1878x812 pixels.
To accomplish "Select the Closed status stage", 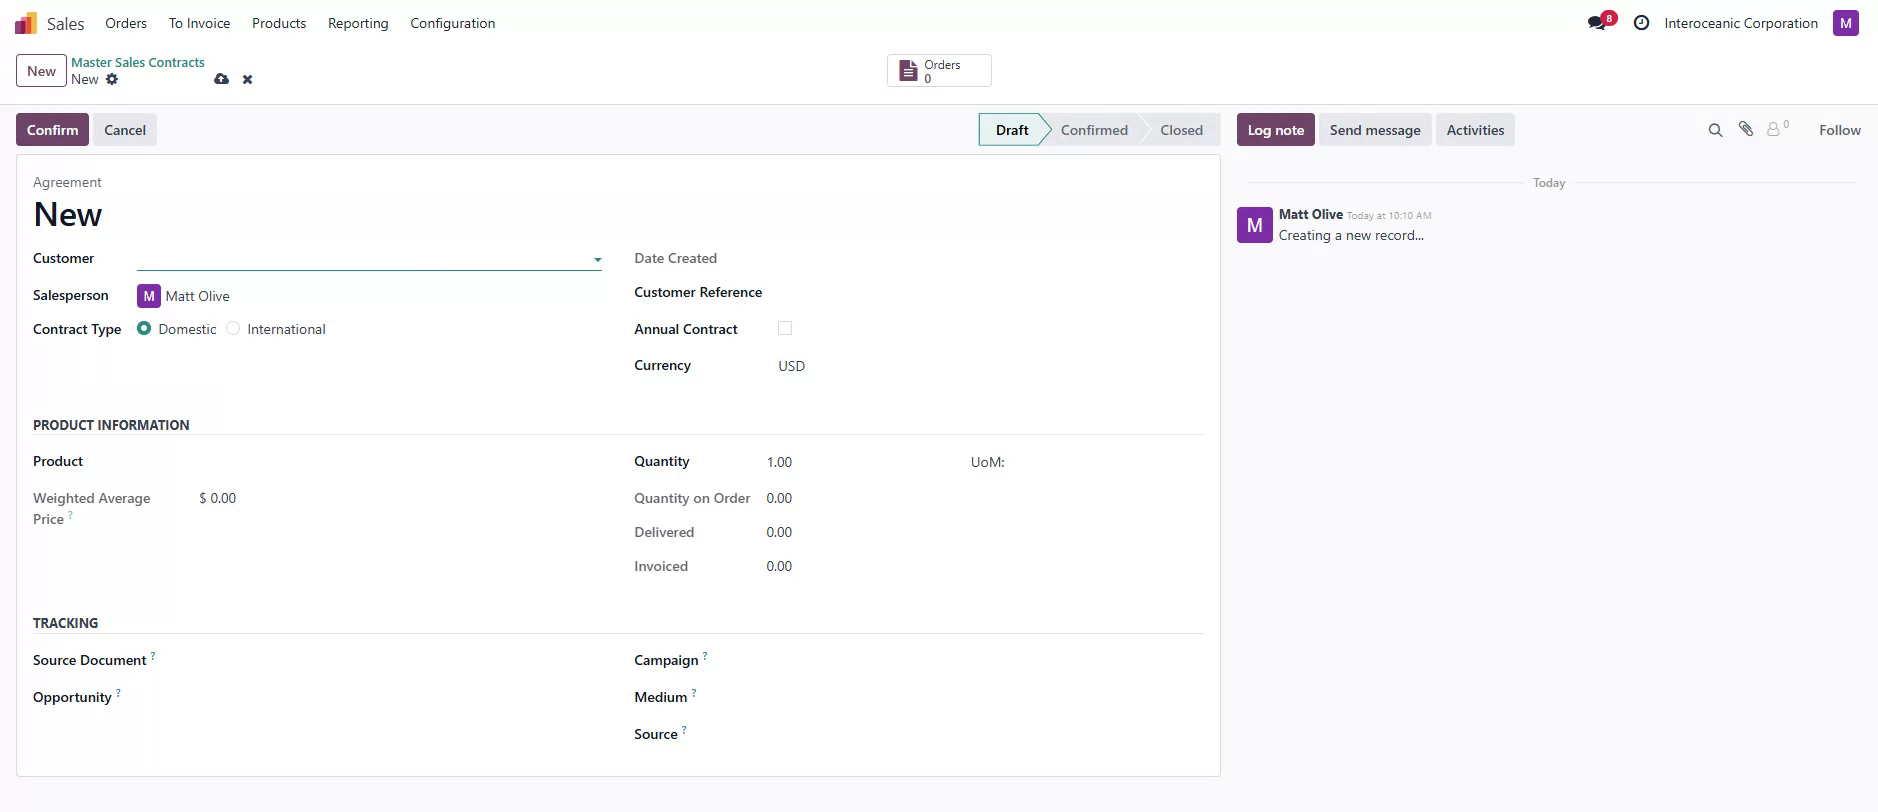I will (1181, 130).
